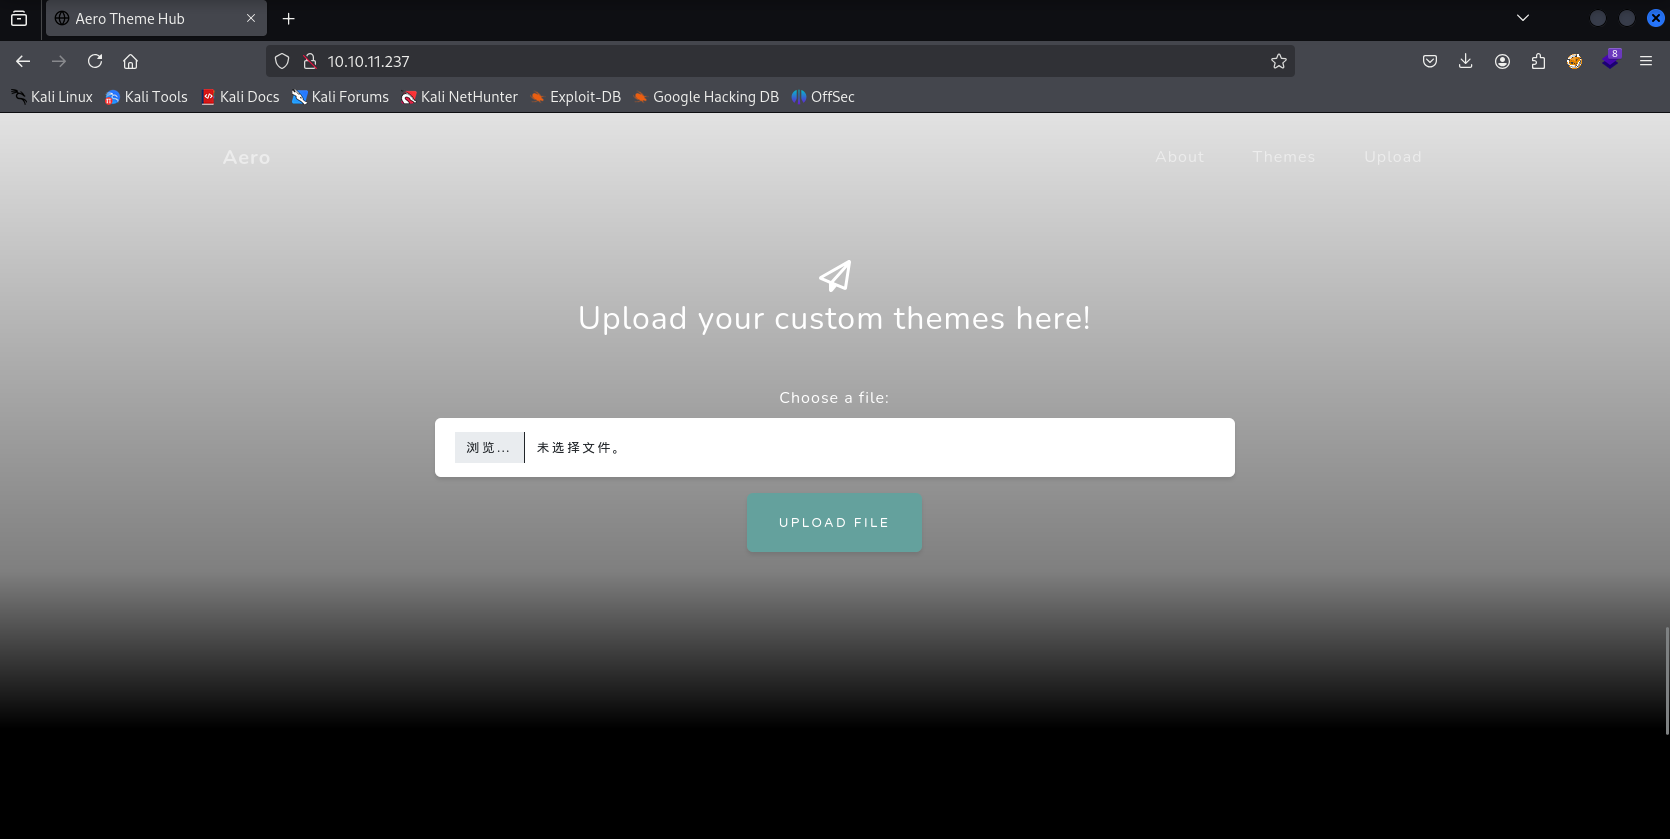Click the tracking protection shield icon
Screen dimensions: 1670x839
[282, 61]
